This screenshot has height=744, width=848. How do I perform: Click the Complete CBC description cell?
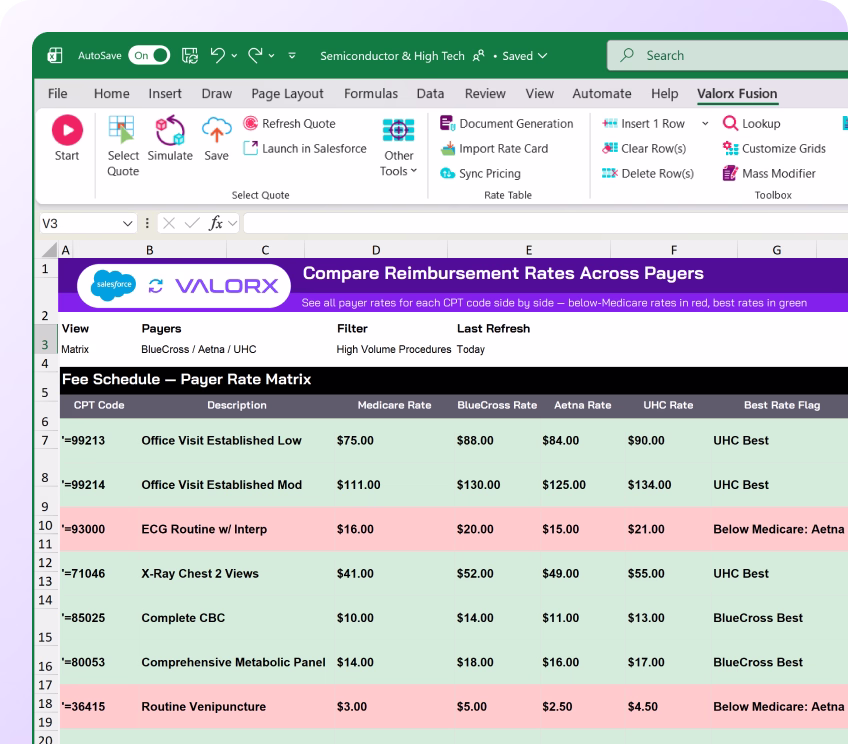click(x=236, y=617)
